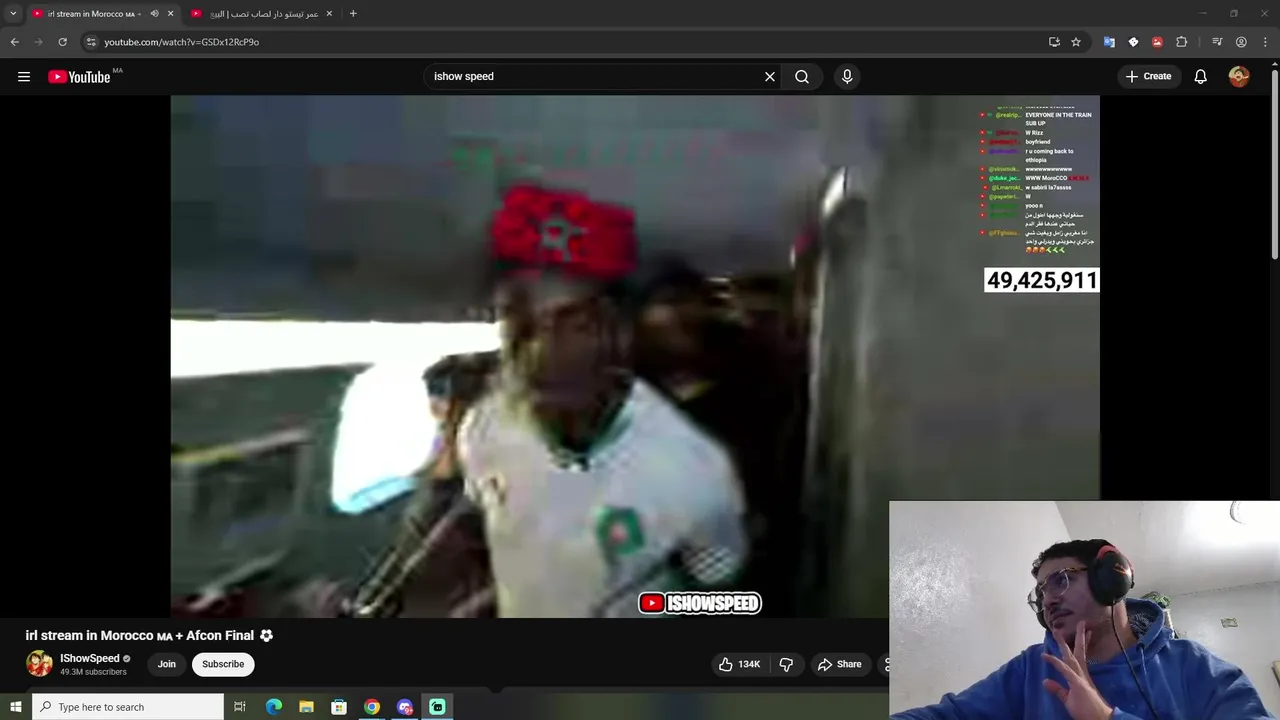The height and width of the screenshot is (720, 1280).
Task: Switch to Chrome in the taskbar
Action: [372, 707]
